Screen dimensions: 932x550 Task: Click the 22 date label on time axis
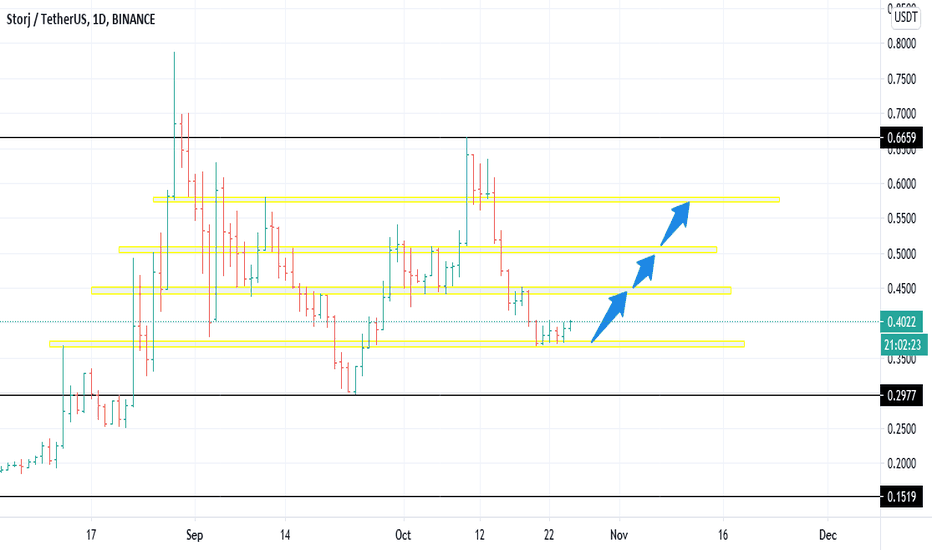coord(549,535)
